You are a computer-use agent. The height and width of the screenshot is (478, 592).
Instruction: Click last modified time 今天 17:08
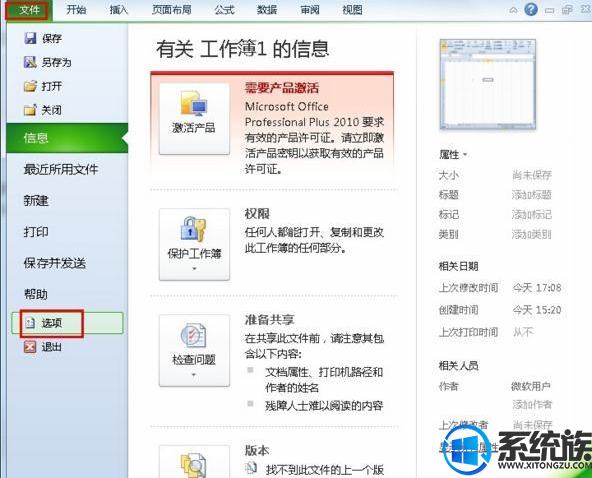[x=537, y=288]
